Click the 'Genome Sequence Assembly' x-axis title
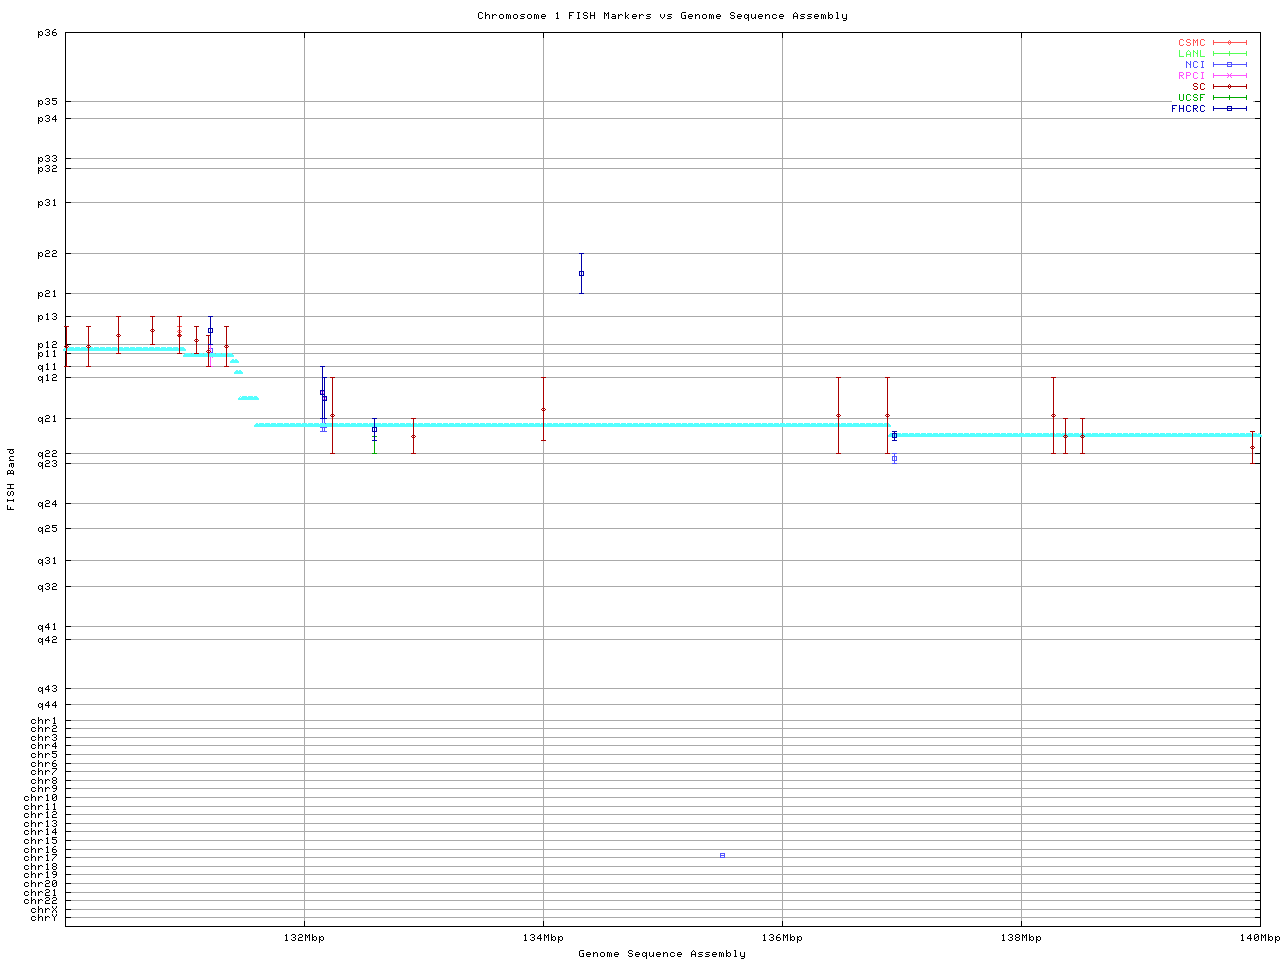1280x960 pixels. pyautogui.click(x=662, y=954)
